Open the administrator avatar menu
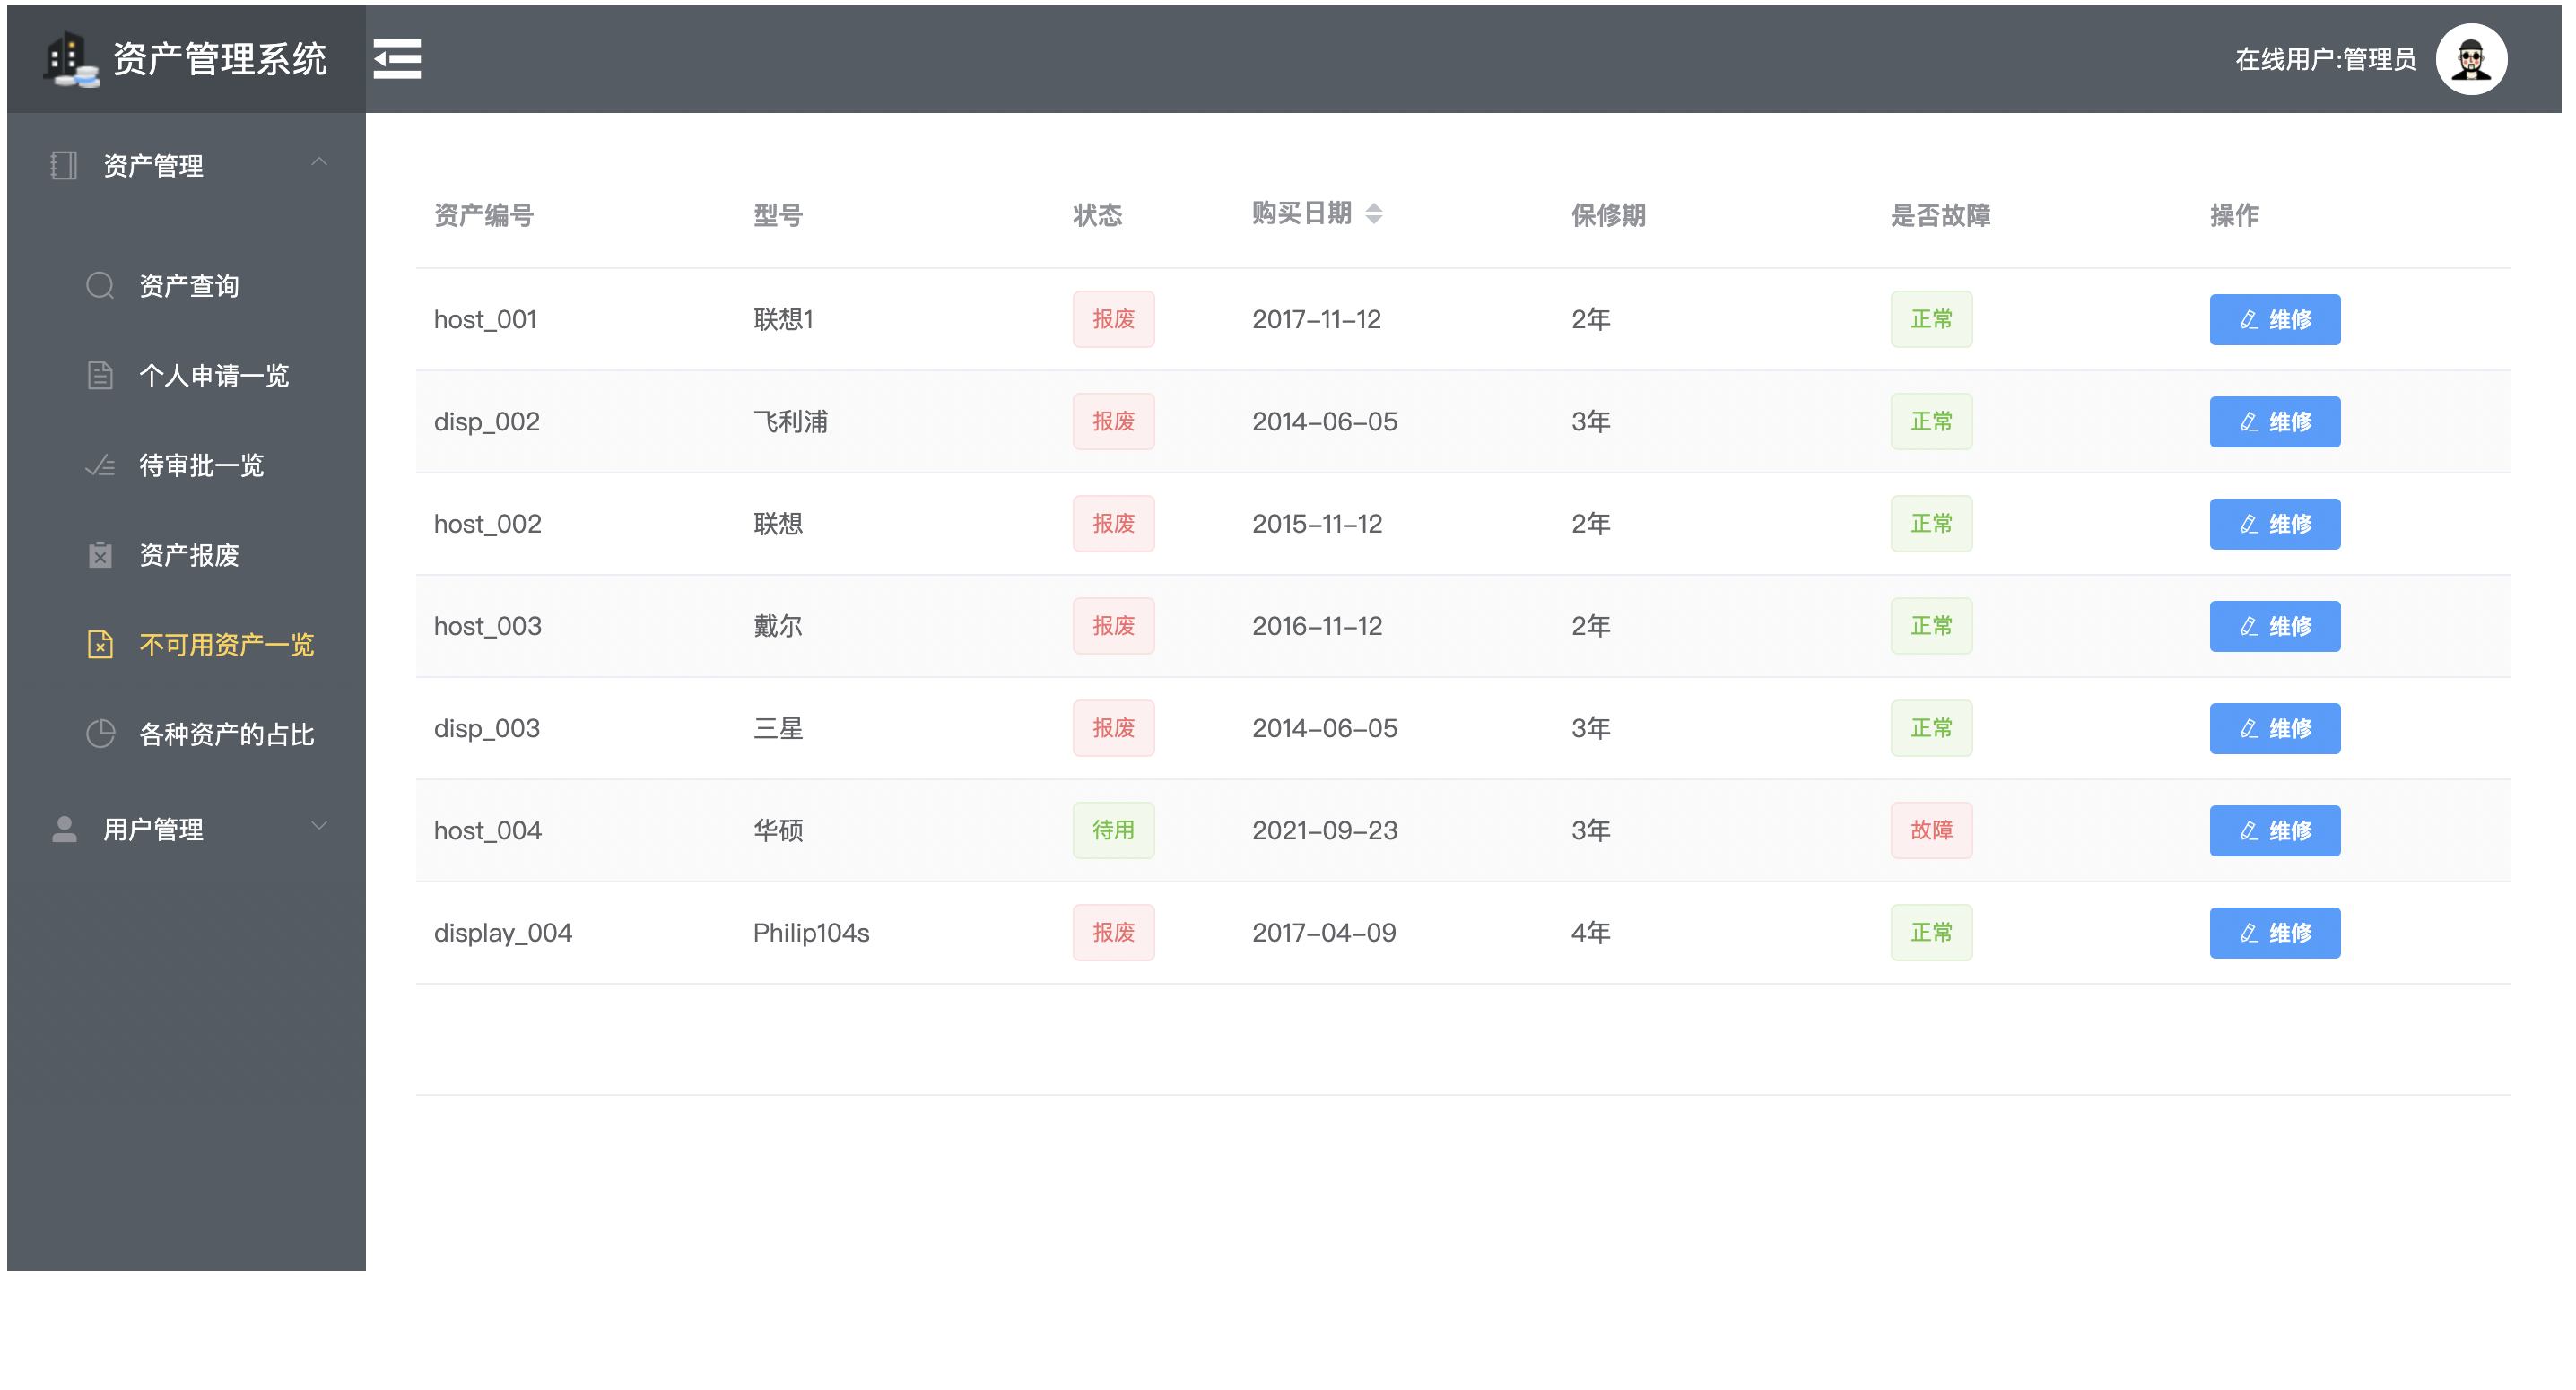This screenshot has height=1390, width=2576. [2471, 59]
